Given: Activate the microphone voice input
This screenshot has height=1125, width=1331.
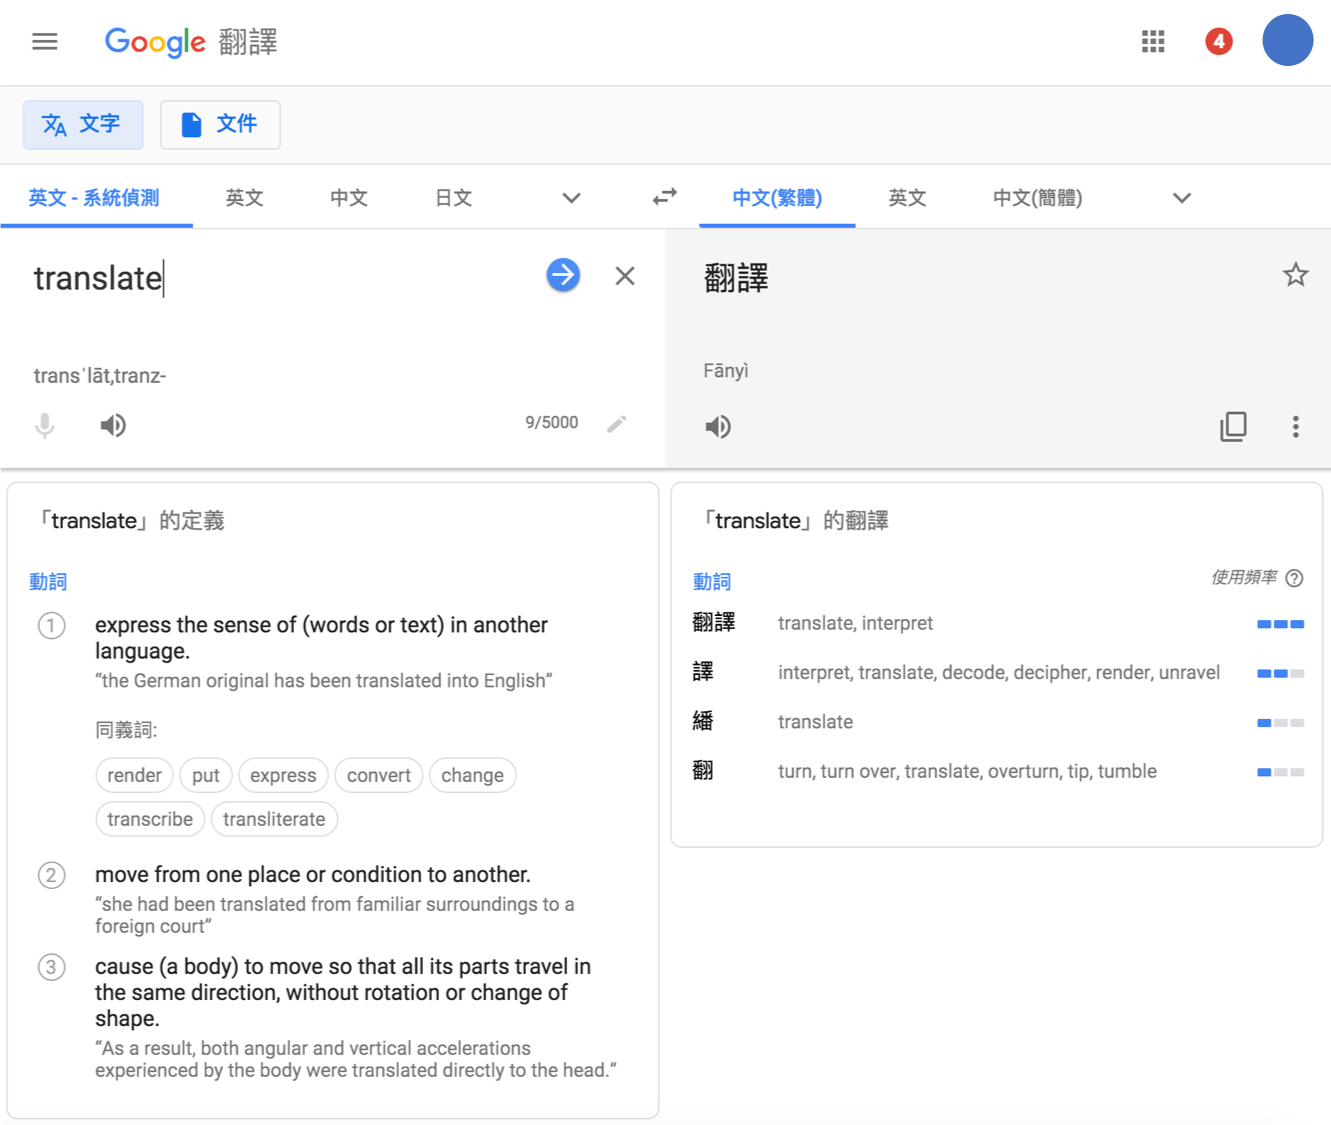Looking at the screenshot, I should 45,426.
